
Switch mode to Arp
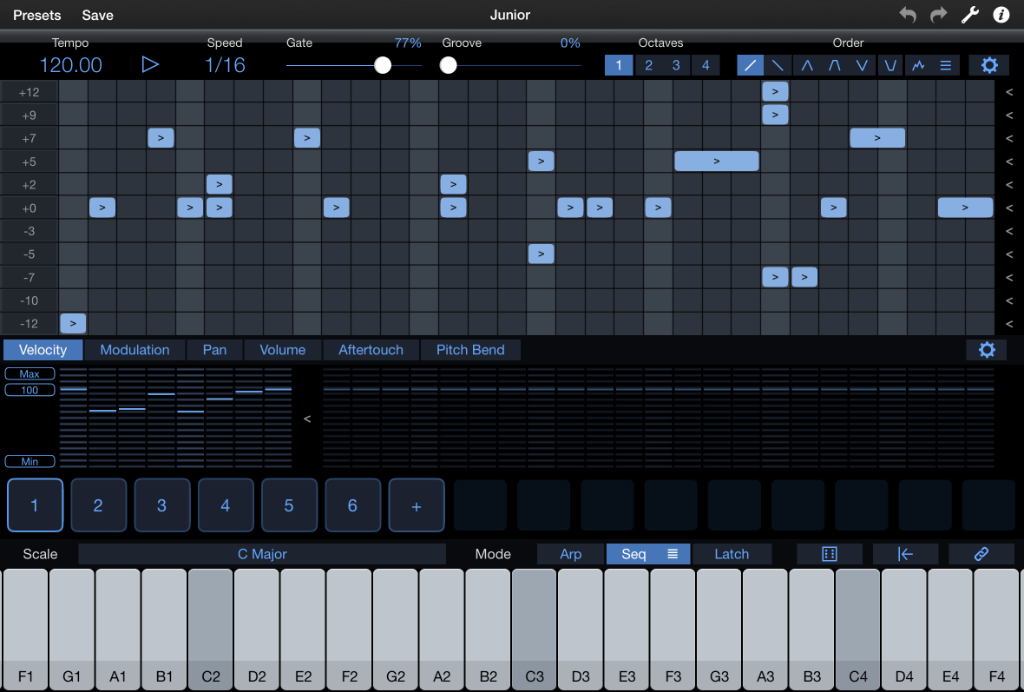click(571, 554)
